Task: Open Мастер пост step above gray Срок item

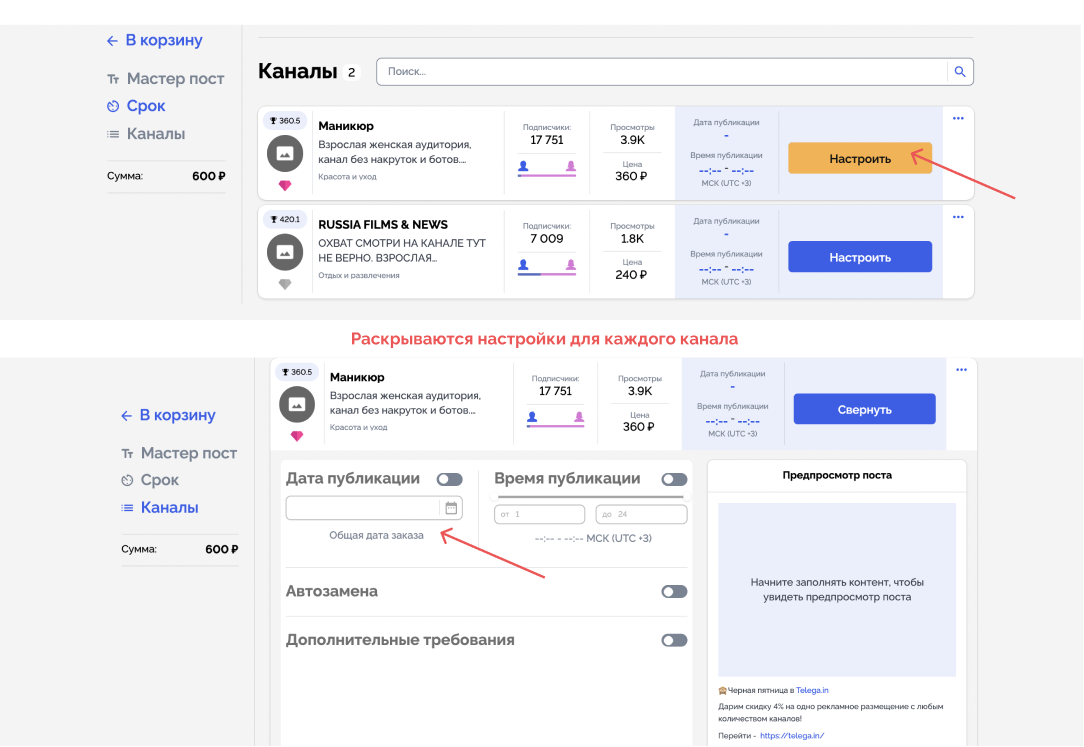Action: (x=179, y=453)
